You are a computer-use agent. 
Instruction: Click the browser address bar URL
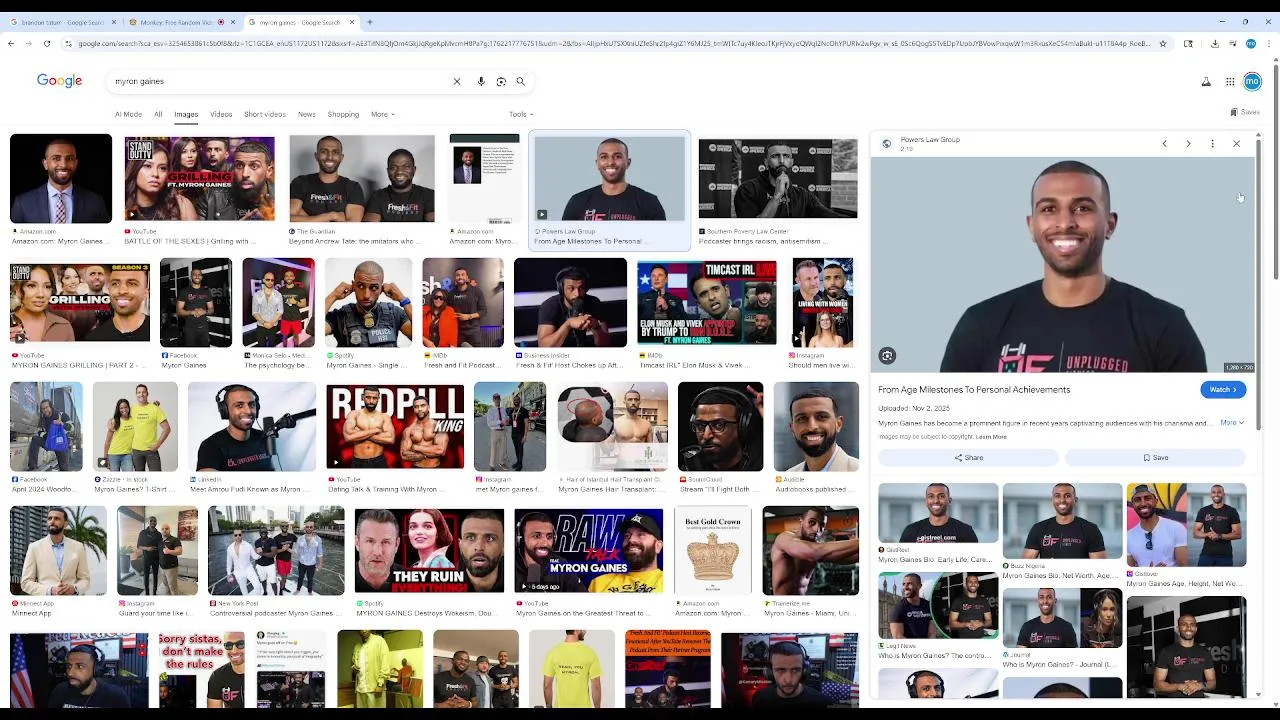[x=614, y=43]
